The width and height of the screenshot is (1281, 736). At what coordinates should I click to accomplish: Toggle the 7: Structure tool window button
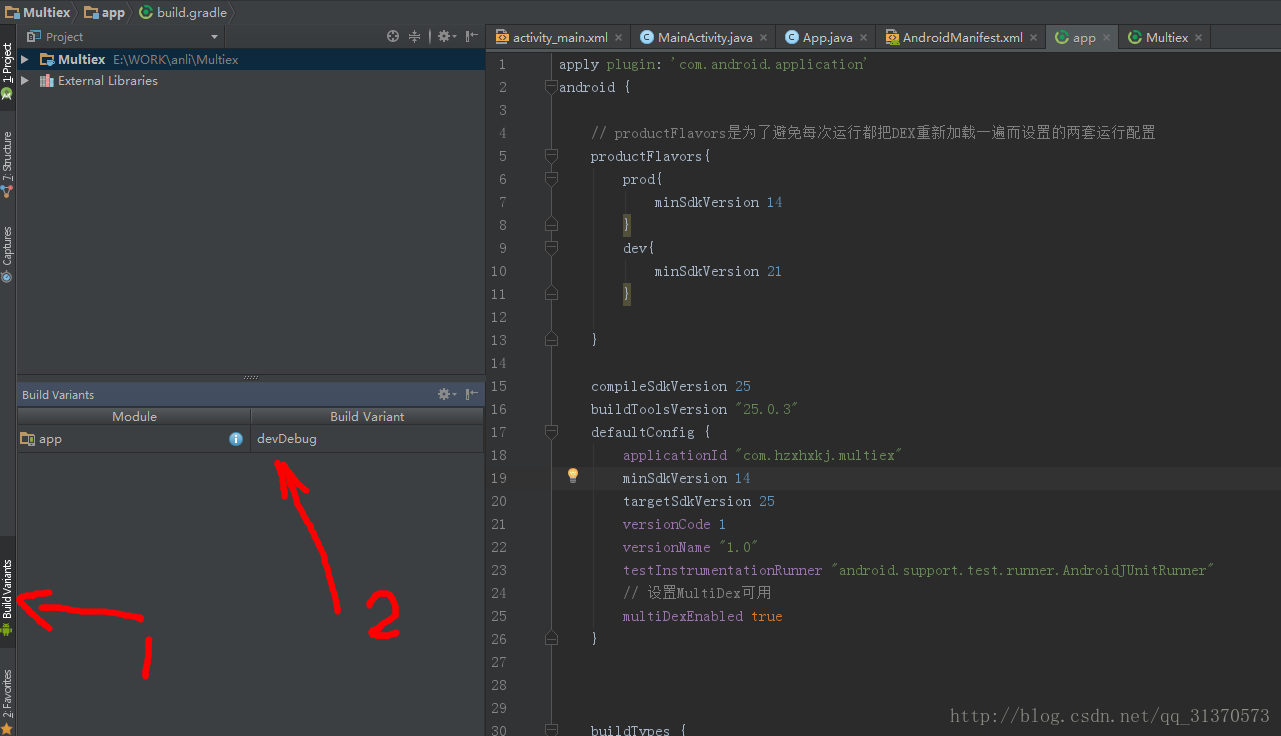coord(7,164)
